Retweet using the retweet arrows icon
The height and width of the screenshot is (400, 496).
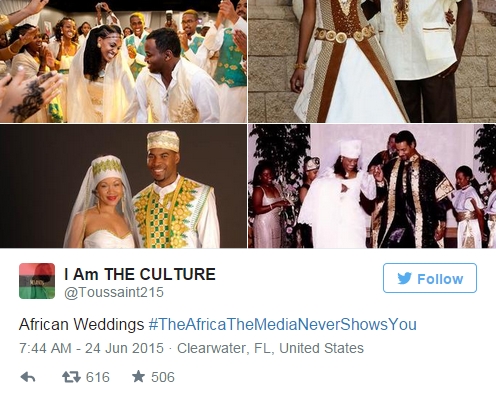tap(71, 377)
